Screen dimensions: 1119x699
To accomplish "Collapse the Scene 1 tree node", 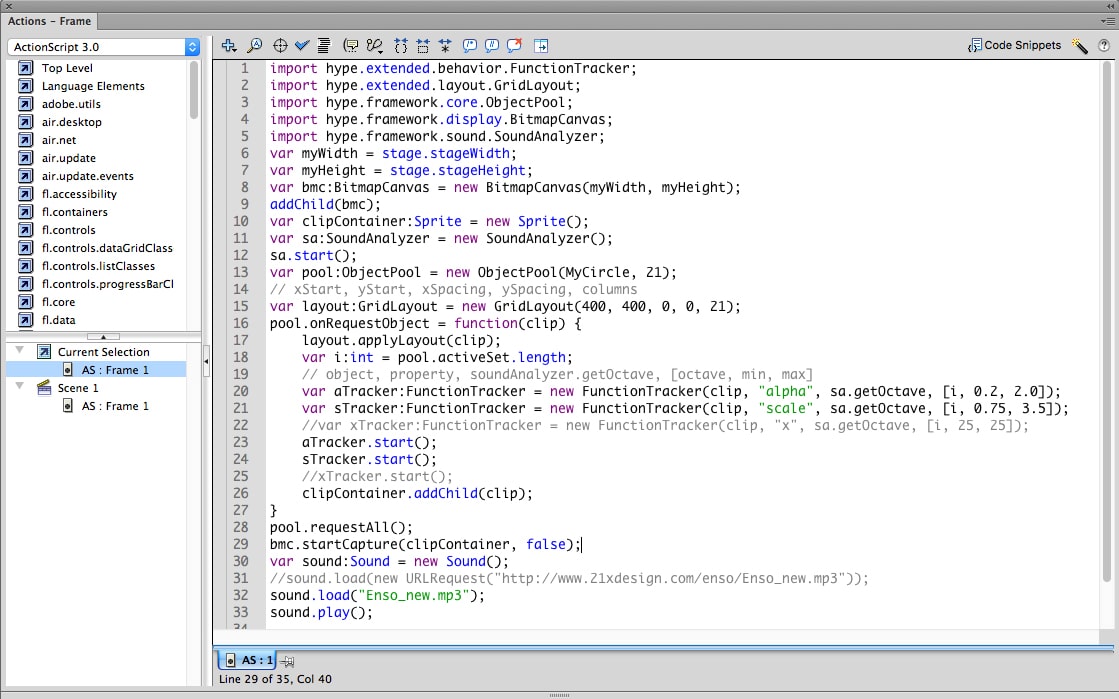I will 19,387.
